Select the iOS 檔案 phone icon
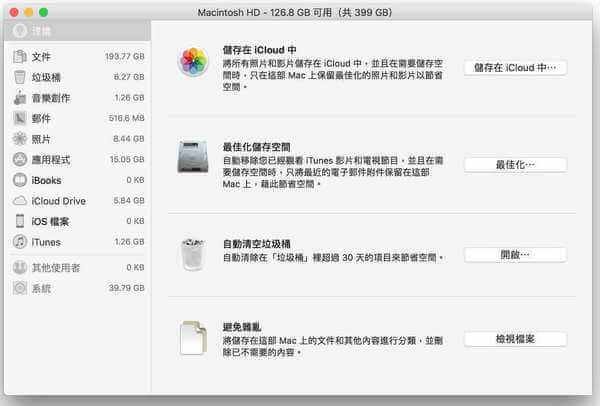 20,221
